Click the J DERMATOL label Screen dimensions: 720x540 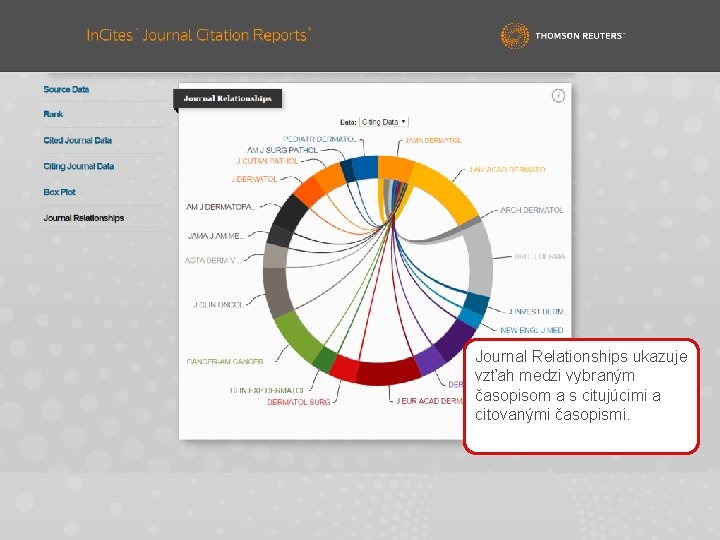pyautogui.click(x=254, y=179)
